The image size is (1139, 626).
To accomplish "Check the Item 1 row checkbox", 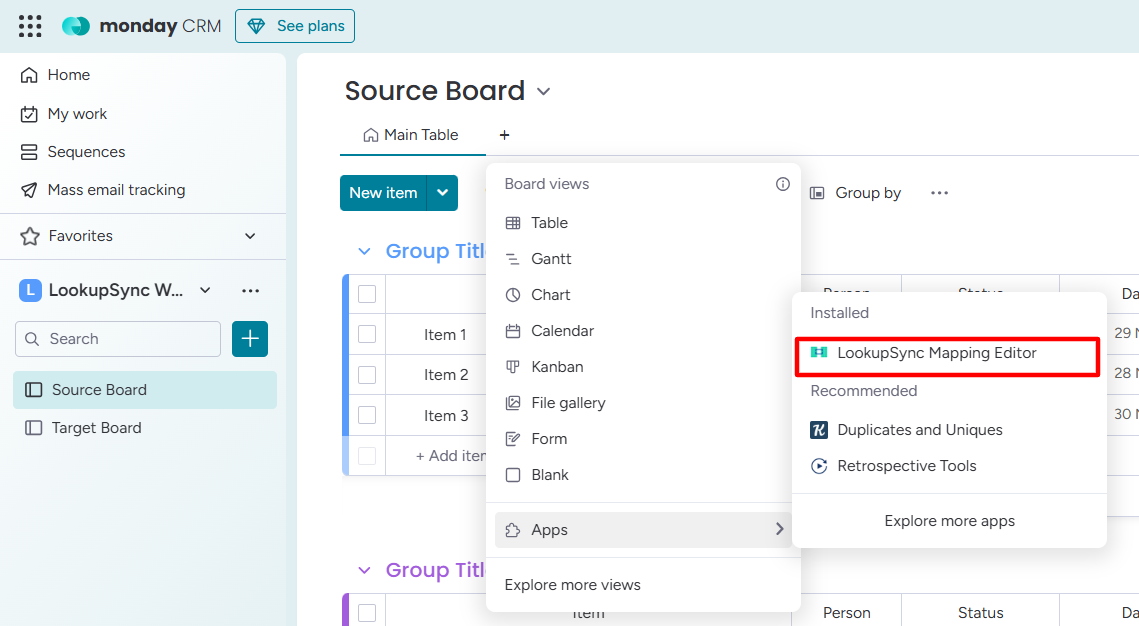I will [x=367, y=334].
